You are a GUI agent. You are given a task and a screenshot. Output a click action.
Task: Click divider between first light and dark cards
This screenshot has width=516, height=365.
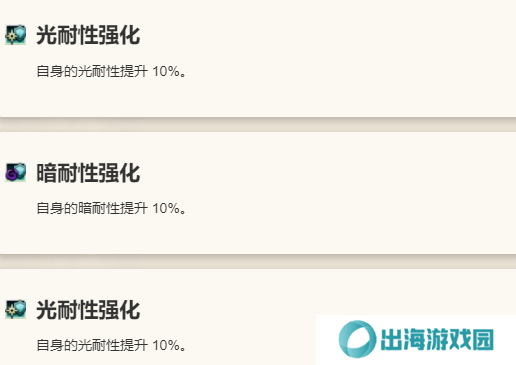[258, 125]
